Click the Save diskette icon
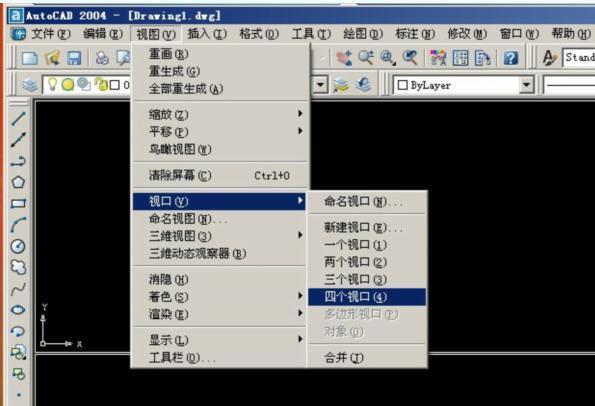 [x=74, y=58]
